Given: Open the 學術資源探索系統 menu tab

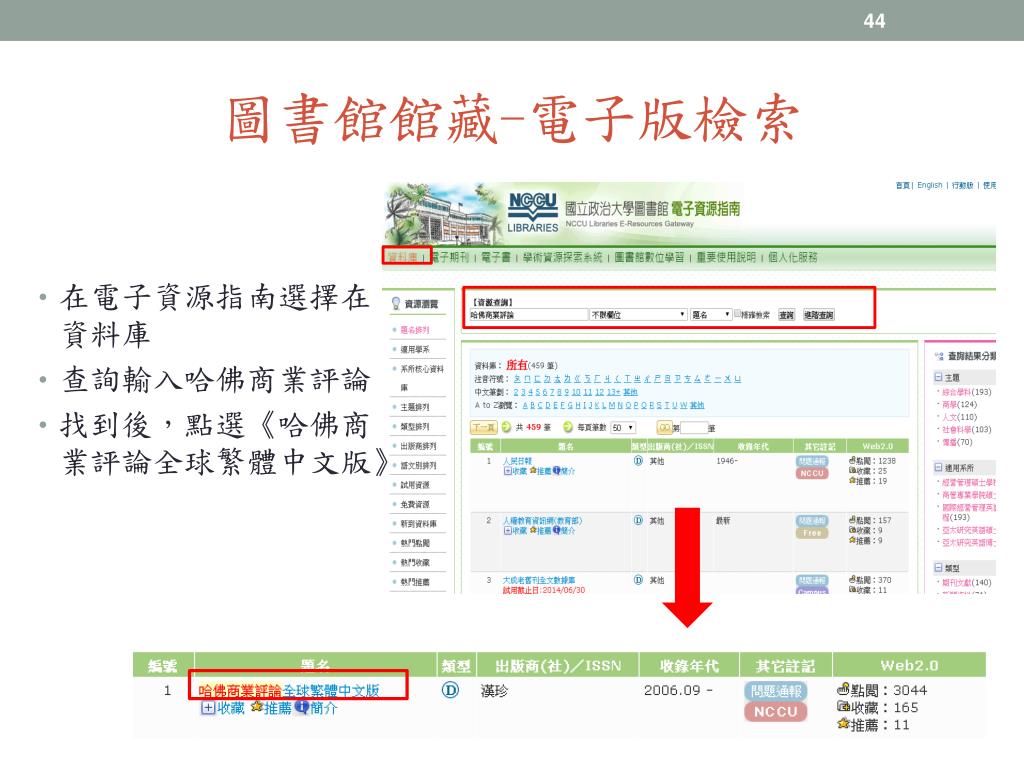Looking at the screenshot, I should pyautogui.click(x=562, y=257).
